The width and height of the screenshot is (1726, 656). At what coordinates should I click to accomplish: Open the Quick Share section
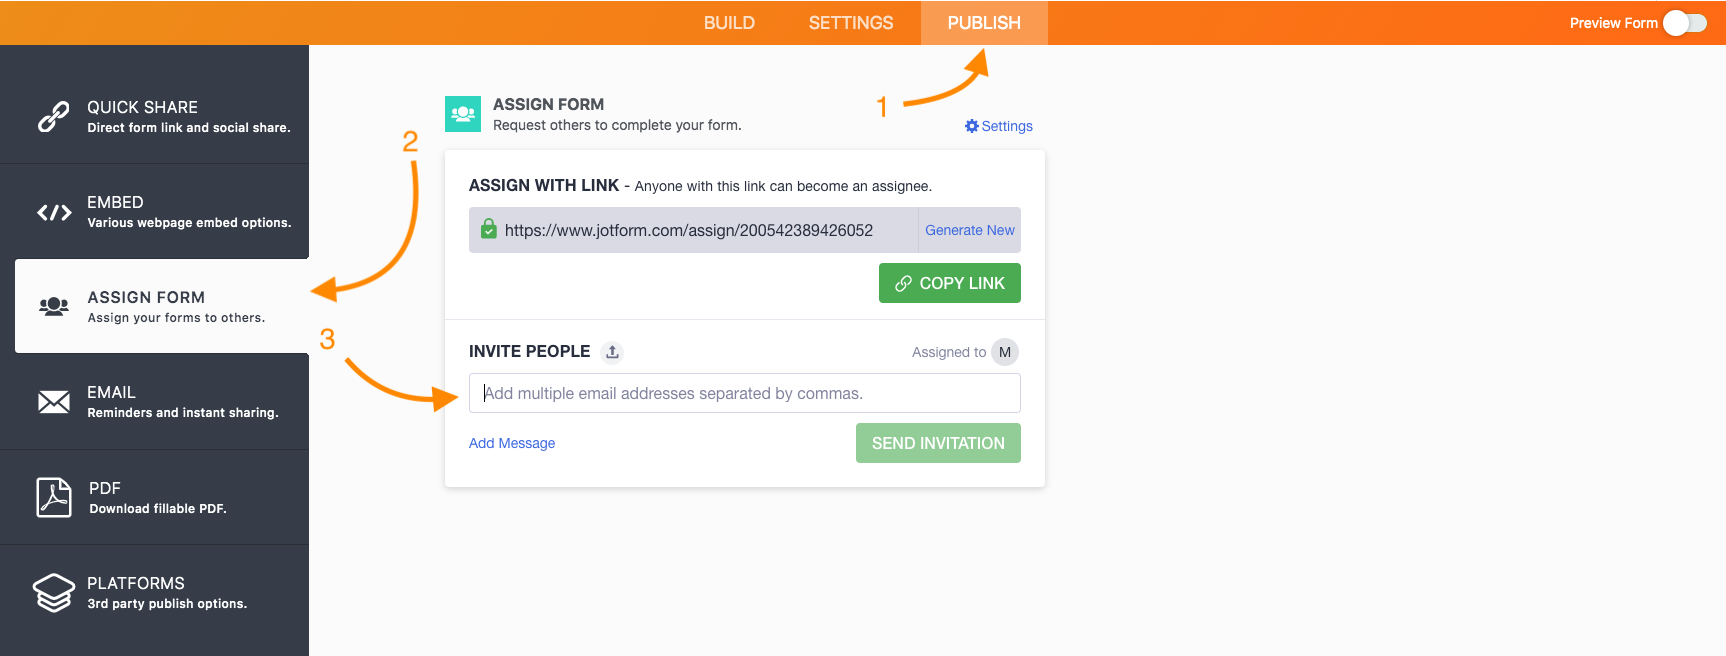(x=154, y=116)
